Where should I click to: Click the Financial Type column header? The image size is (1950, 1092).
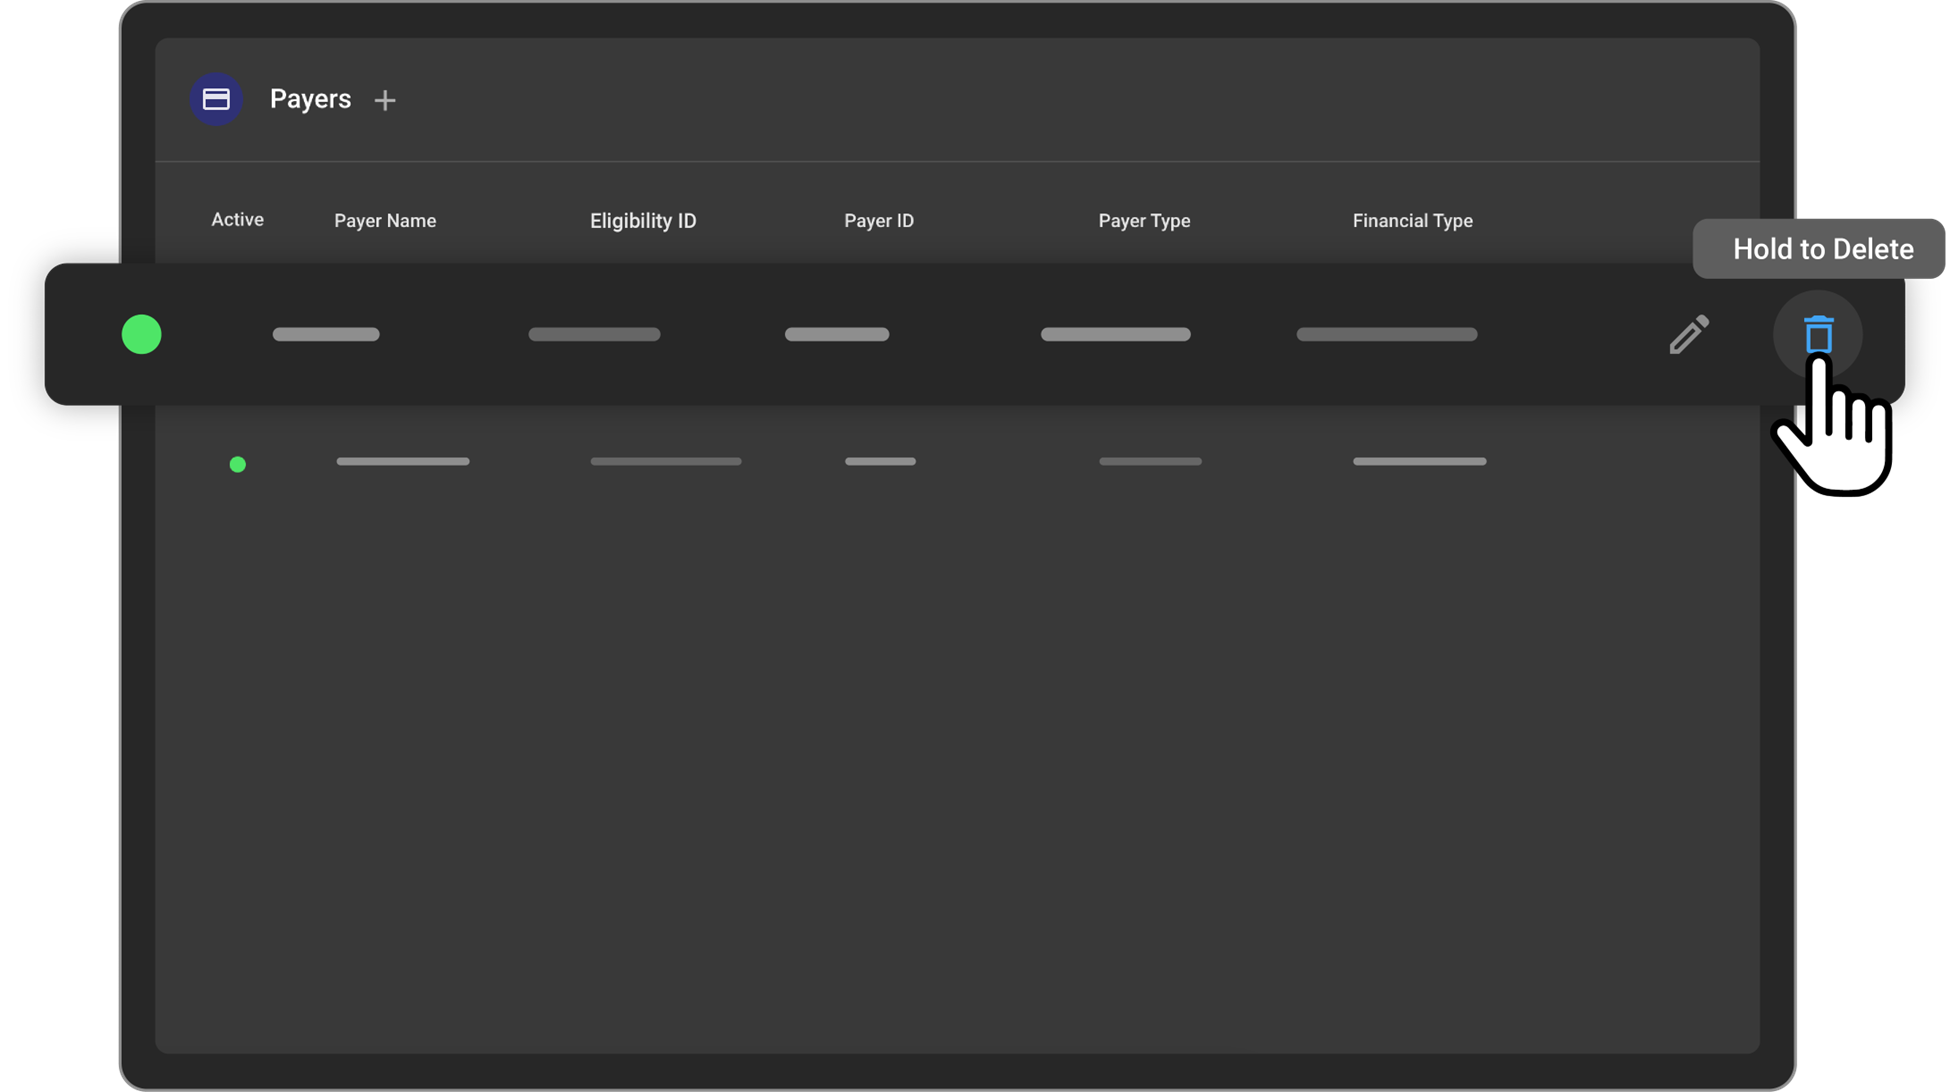pyautogui.click(x=1412, y=221)
